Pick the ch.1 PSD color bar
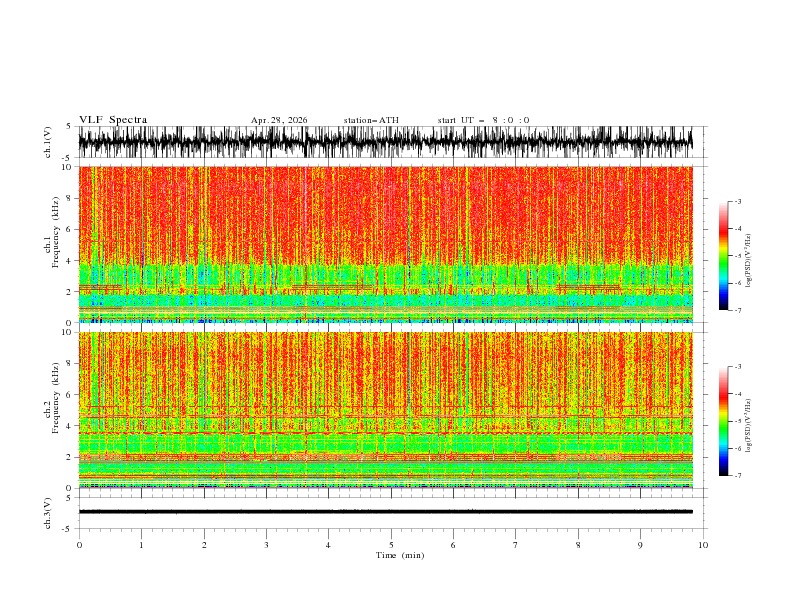Image resolution: width=792 pixels, height=612 pixels. [x=723, y=256]
